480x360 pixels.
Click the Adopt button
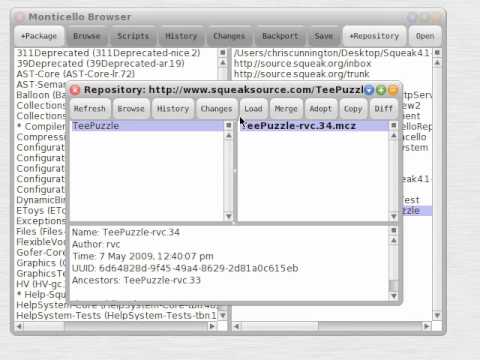point(320,109)
